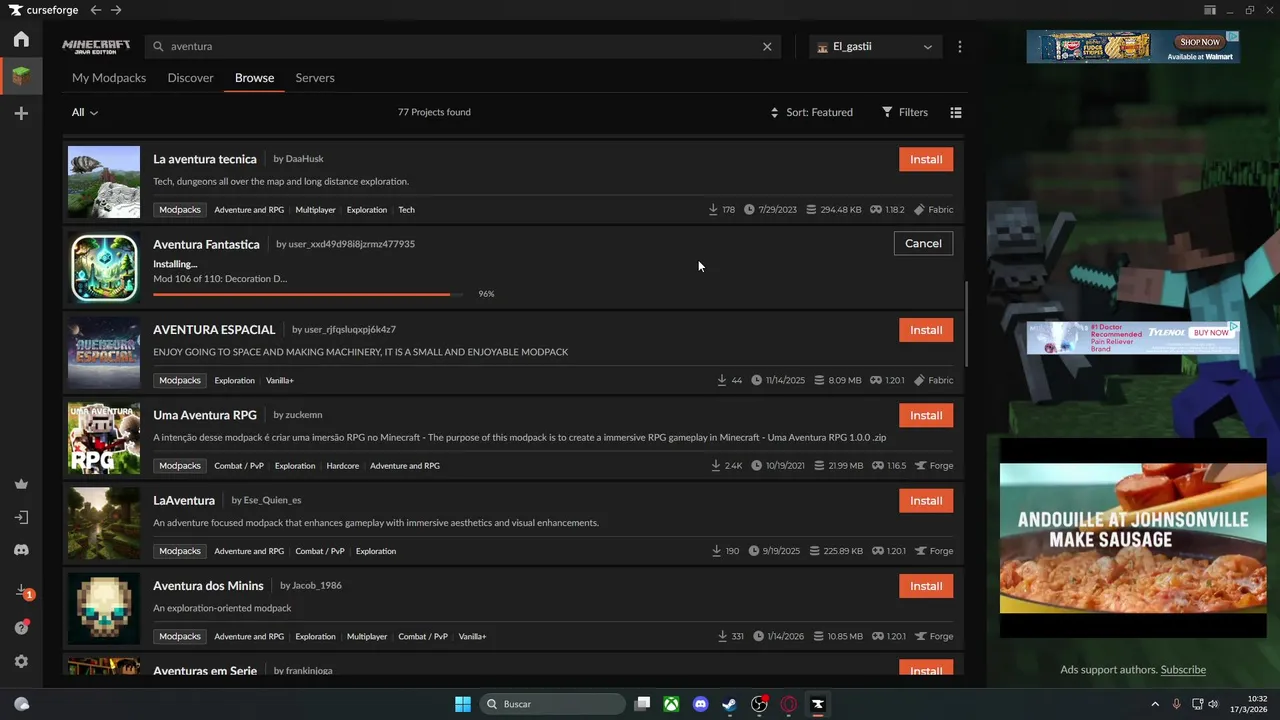
Task: Click the sign-in arrow icon in sidebar
Action: pyautogui.click(x=21, y=517)
